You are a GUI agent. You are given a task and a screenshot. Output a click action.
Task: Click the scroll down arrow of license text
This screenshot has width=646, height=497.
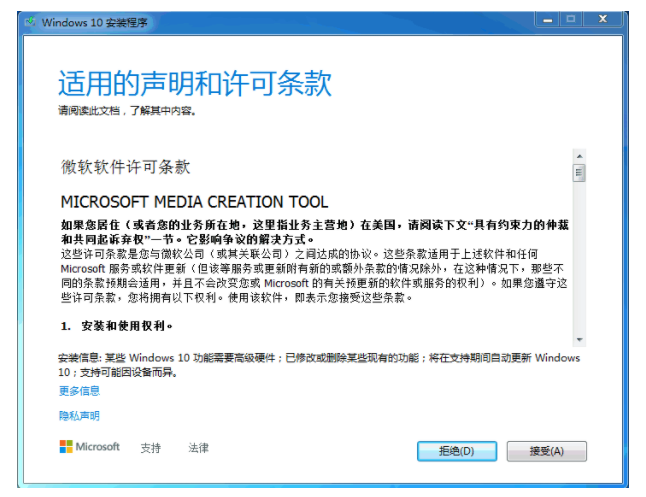[x=578, y=338]
